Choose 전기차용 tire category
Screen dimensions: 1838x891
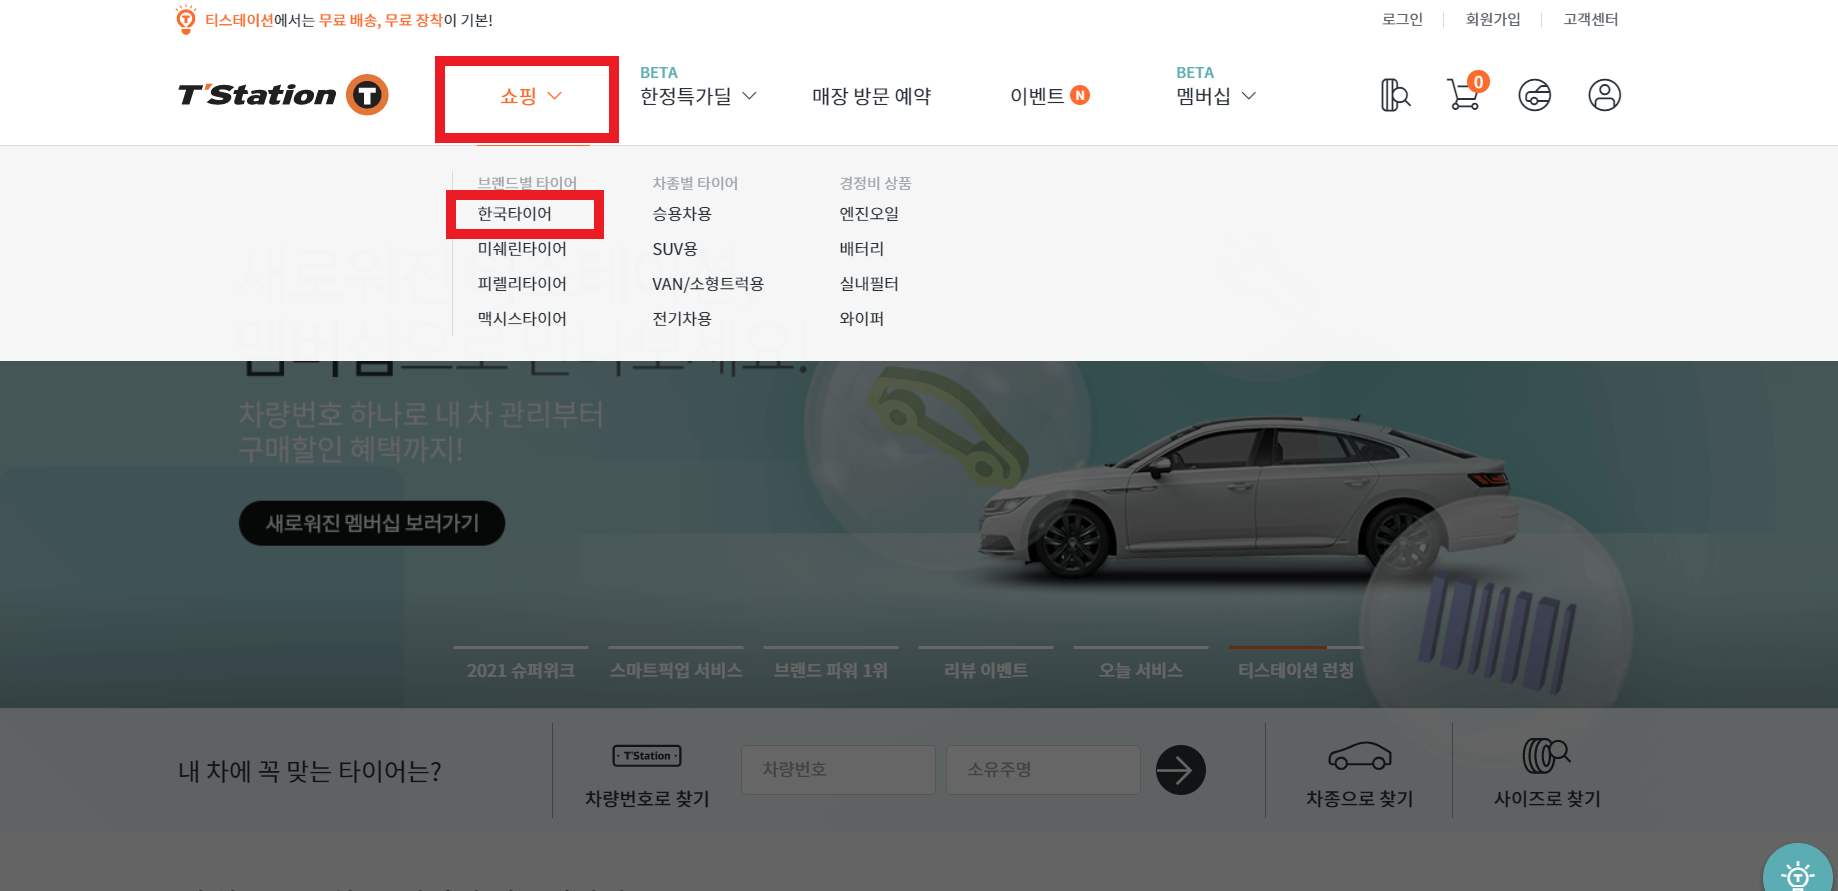pos(682,319)
